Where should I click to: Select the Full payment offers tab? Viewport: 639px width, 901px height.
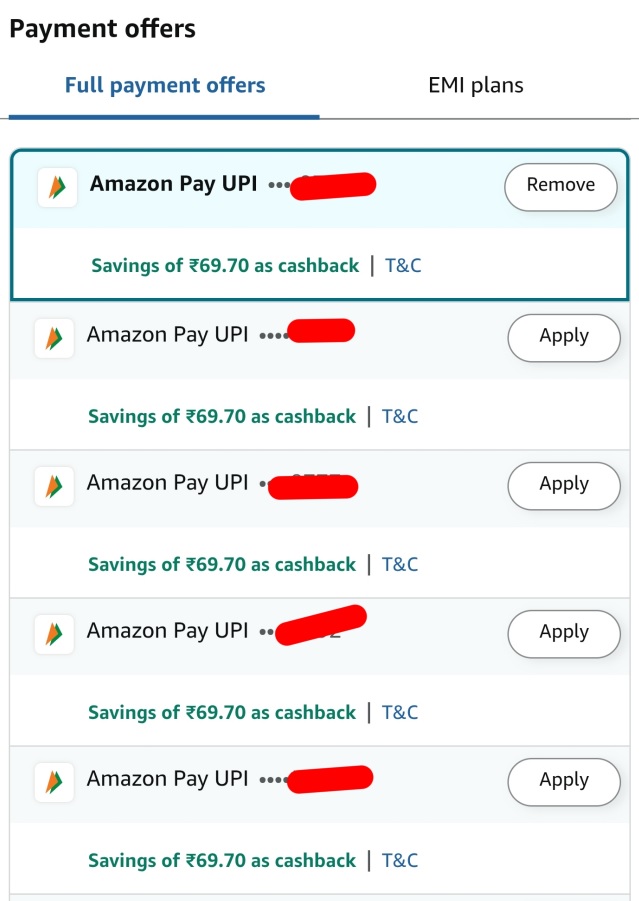(x=164, y=85)
